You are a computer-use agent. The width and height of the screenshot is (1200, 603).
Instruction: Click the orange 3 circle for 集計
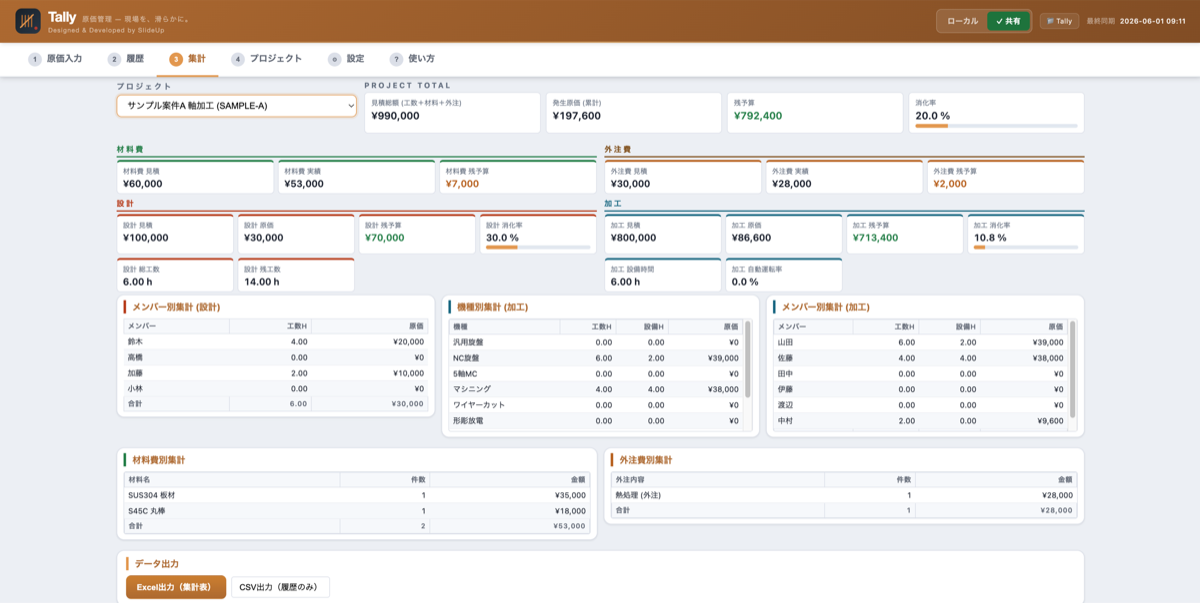tap(176, 59)
